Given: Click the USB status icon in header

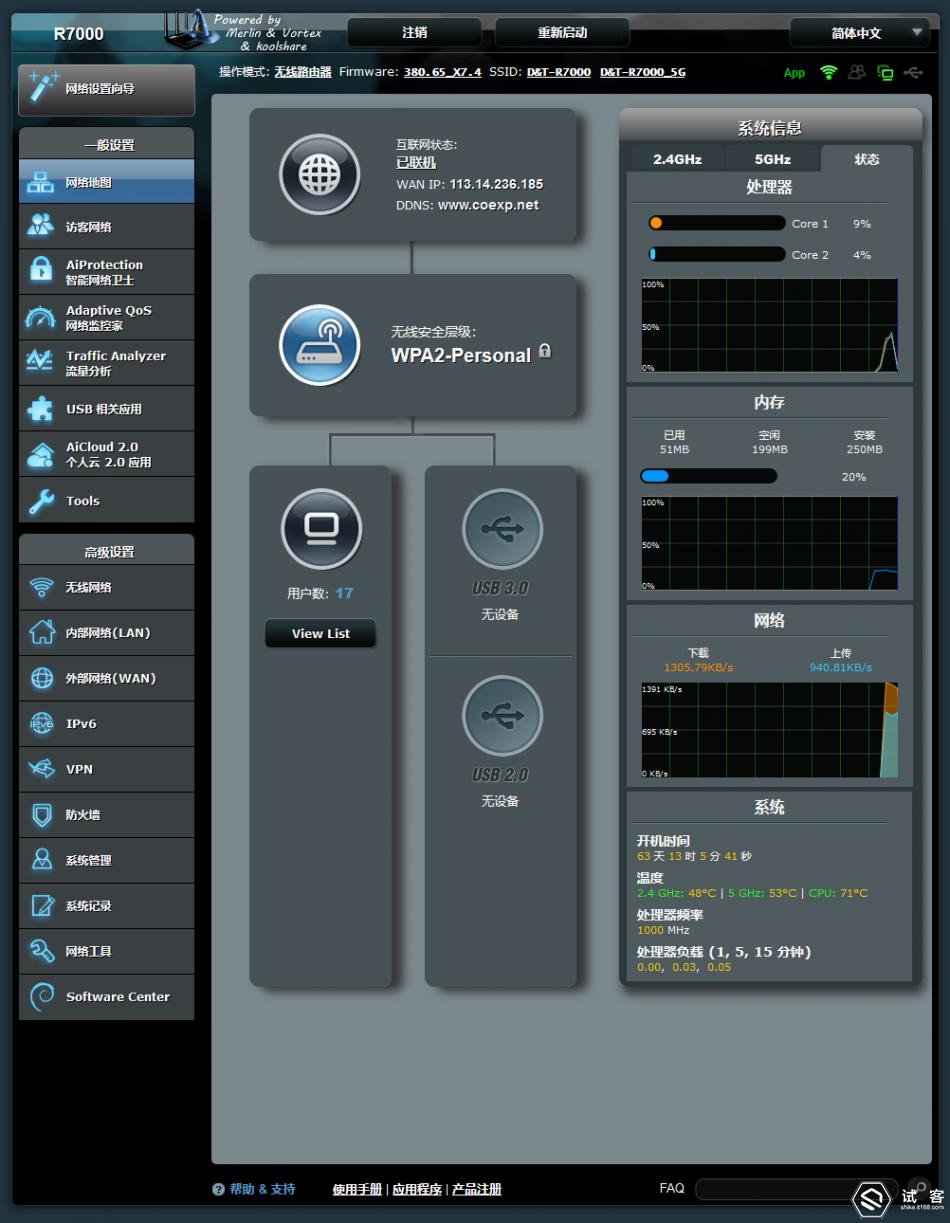Looking at the screenshot, I should (x=912, y=73).
